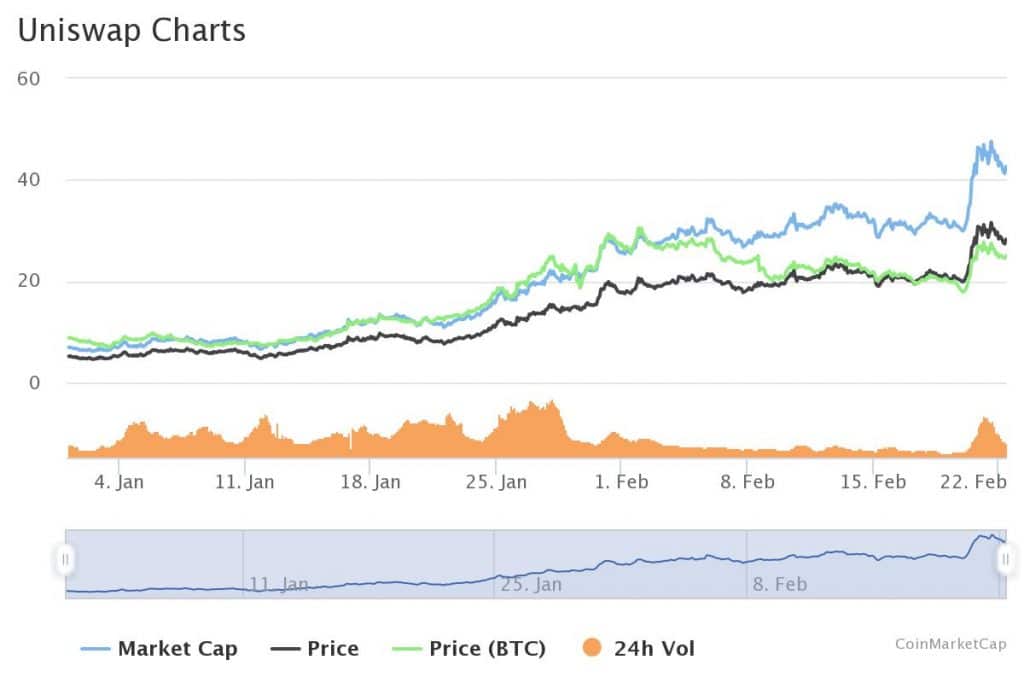This screenshot has width=1024, height=683.
Task: Click the 20 value on y-axis
Action: pyautogui.click(x=28, y=281)
